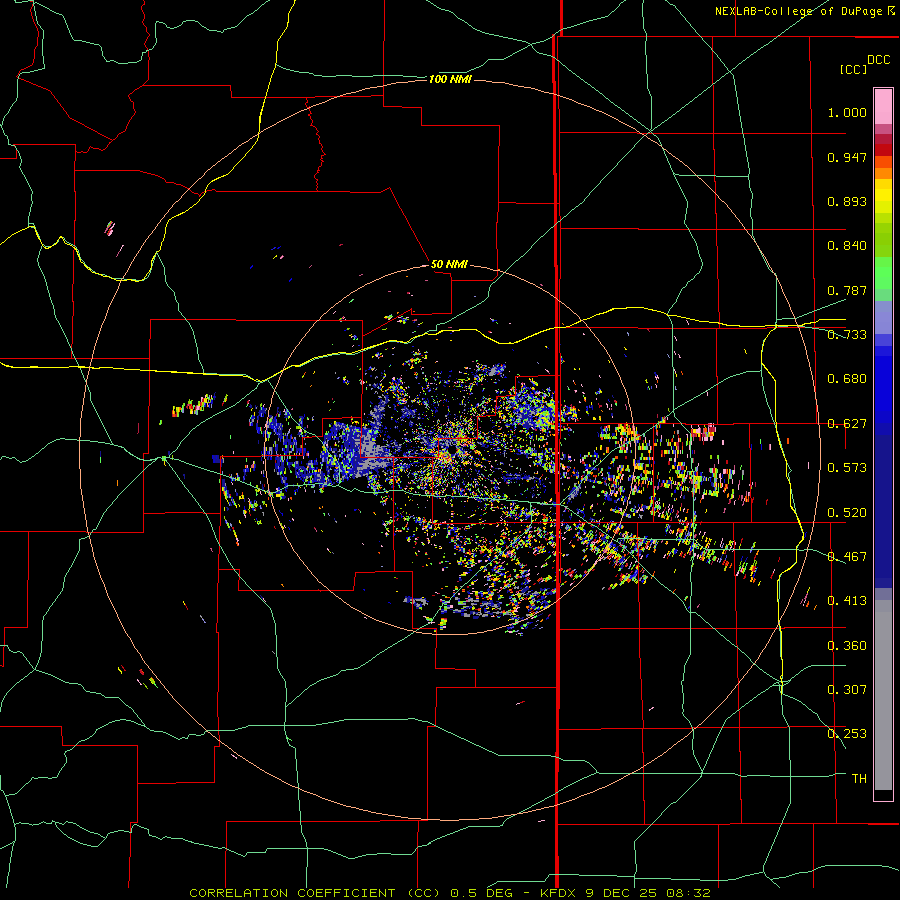Click the 0.520 scale value
Image resolution: width=900 pixels, height=900 pixels.
point(847,513)
